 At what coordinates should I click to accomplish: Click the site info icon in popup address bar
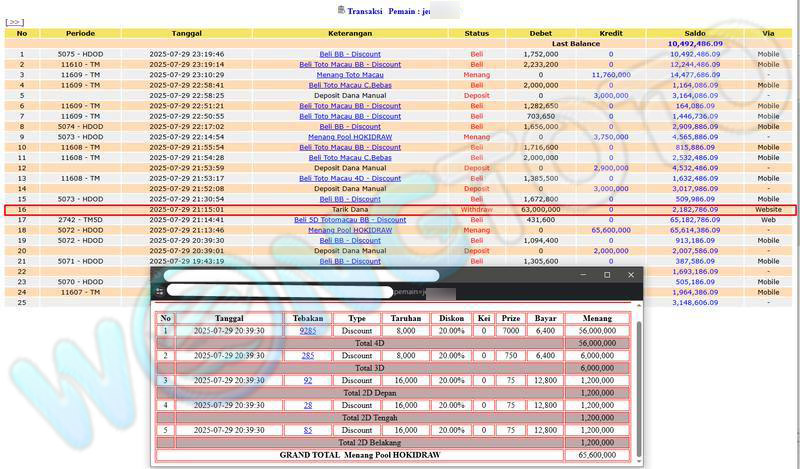tap(158, 291)
